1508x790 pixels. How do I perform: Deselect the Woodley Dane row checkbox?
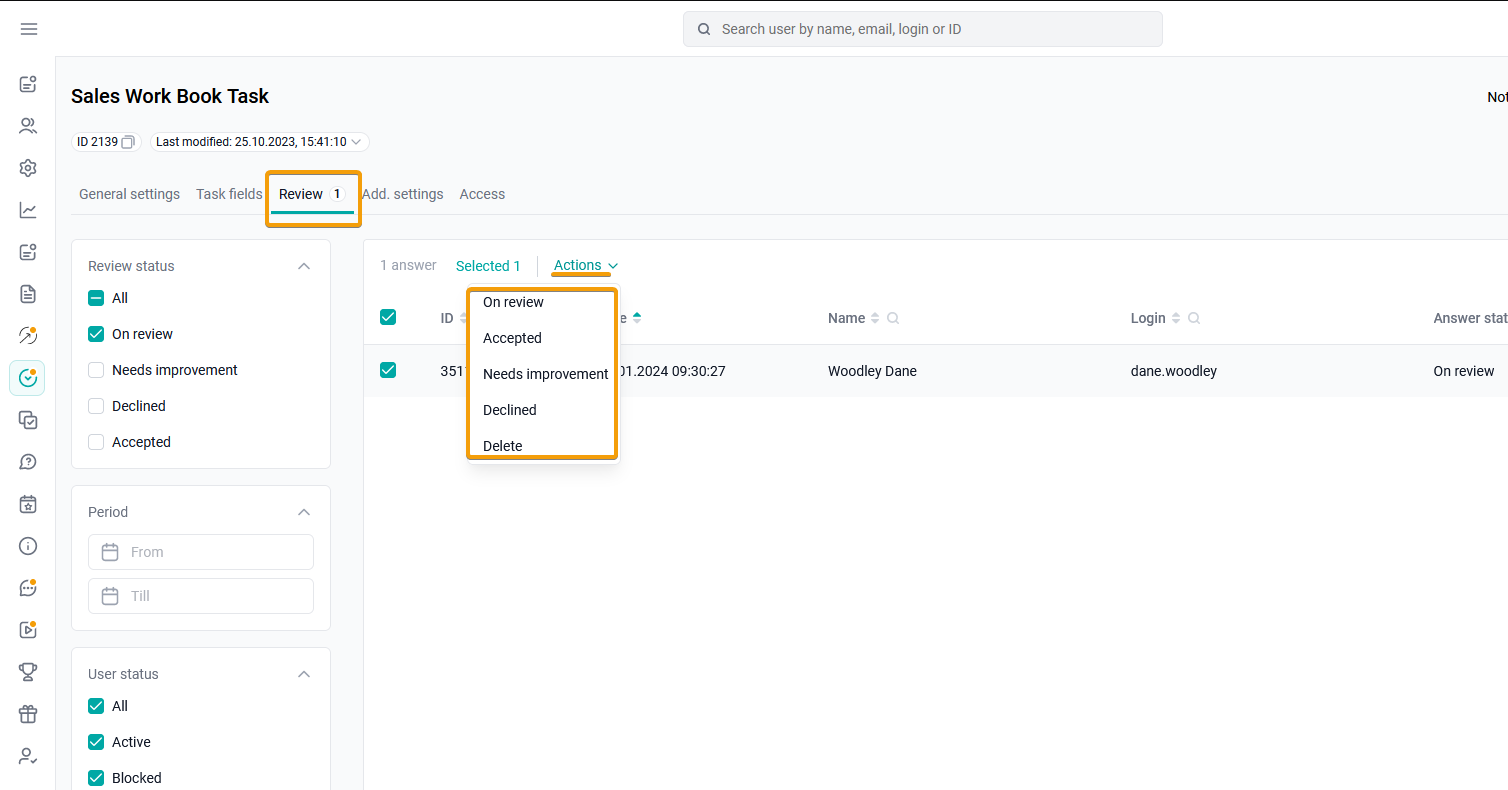pyautogui.click(x=388, y=370)
